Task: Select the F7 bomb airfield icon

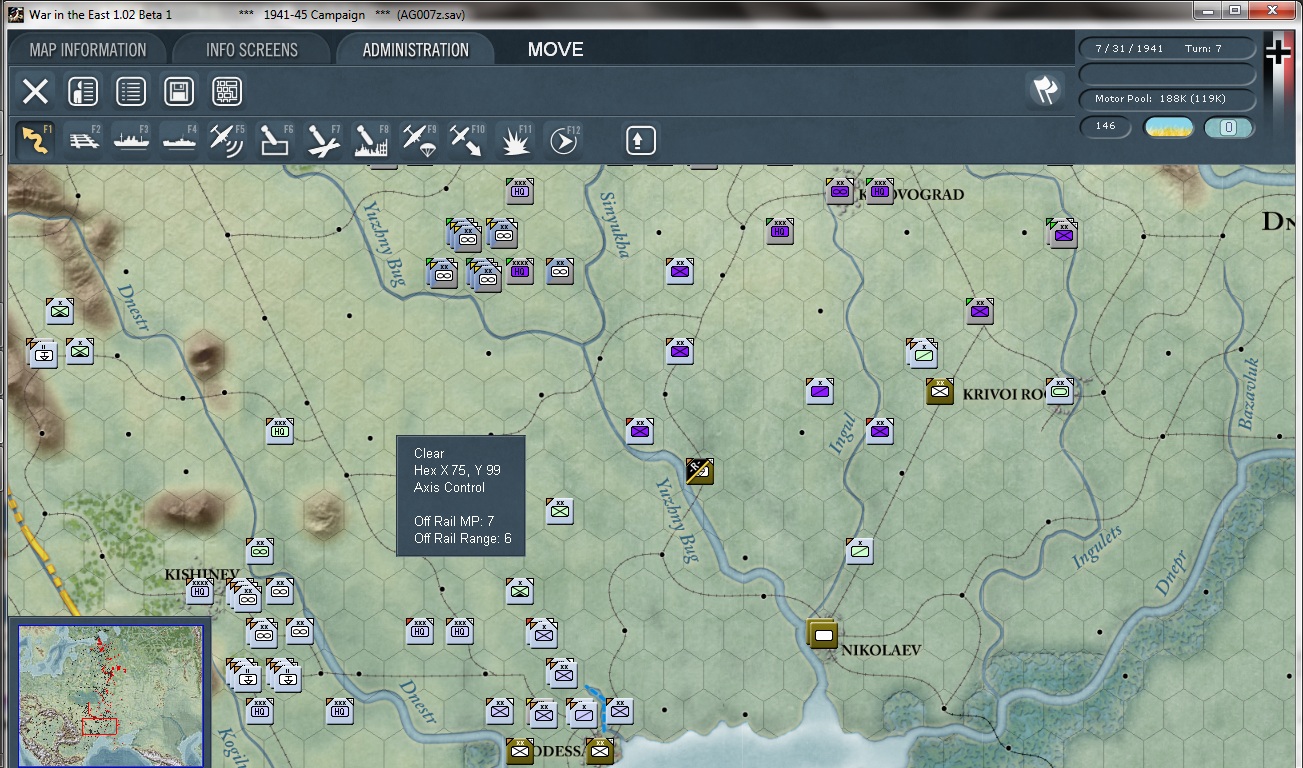Action: tap(322, 140)
